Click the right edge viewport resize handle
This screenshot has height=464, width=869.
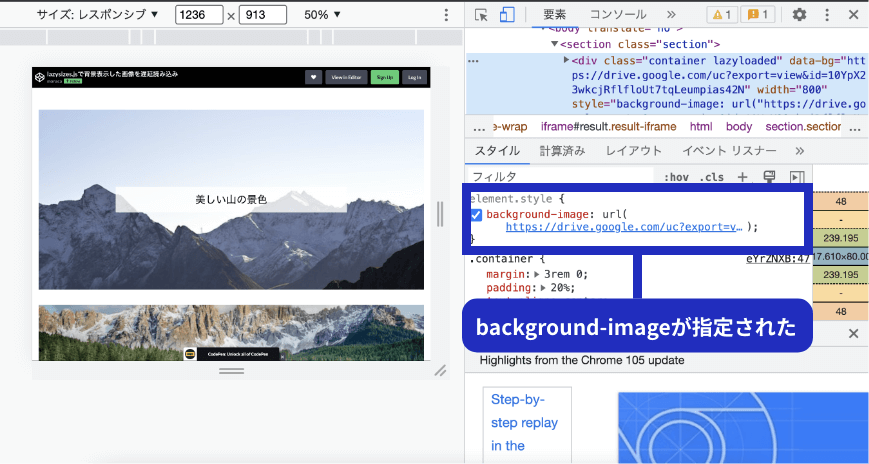click(x=440, y=214)
